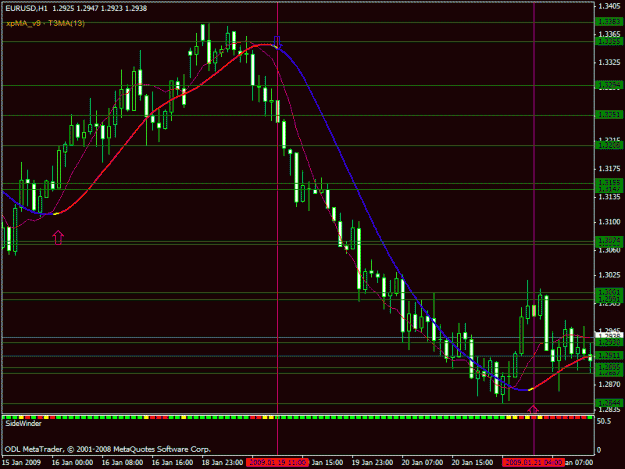Click the green 1.2911 price level tag

(609, 355)
